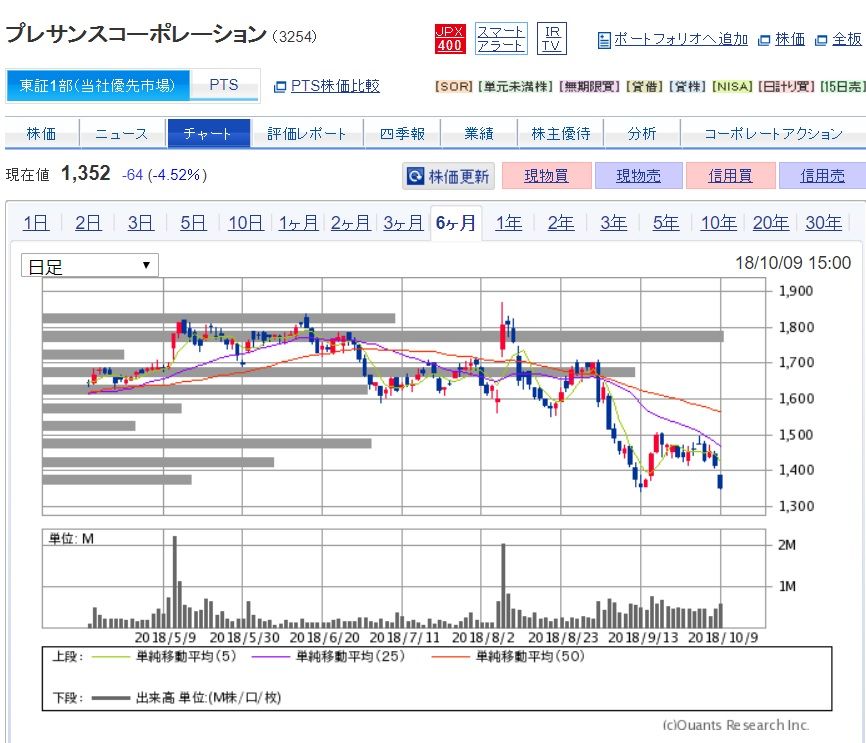Screen dimensions: 866x743
Task: Set the chart period to 2日
Action: [88, 223]
